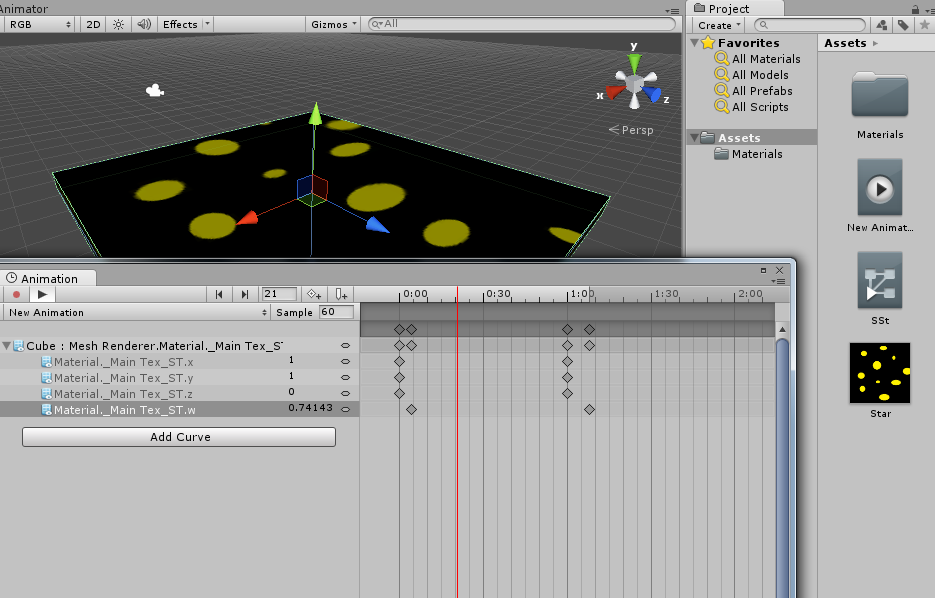Open the Effects dropdown arrow
Image resolution: width=935 pixels, height=598 pixels.
(x=207, y=24)
